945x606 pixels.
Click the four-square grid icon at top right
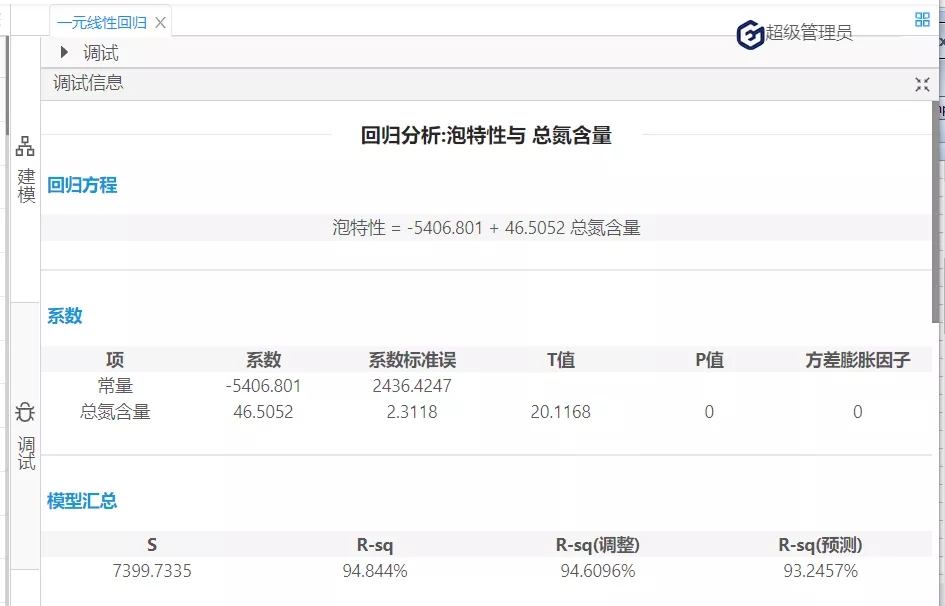922,19
